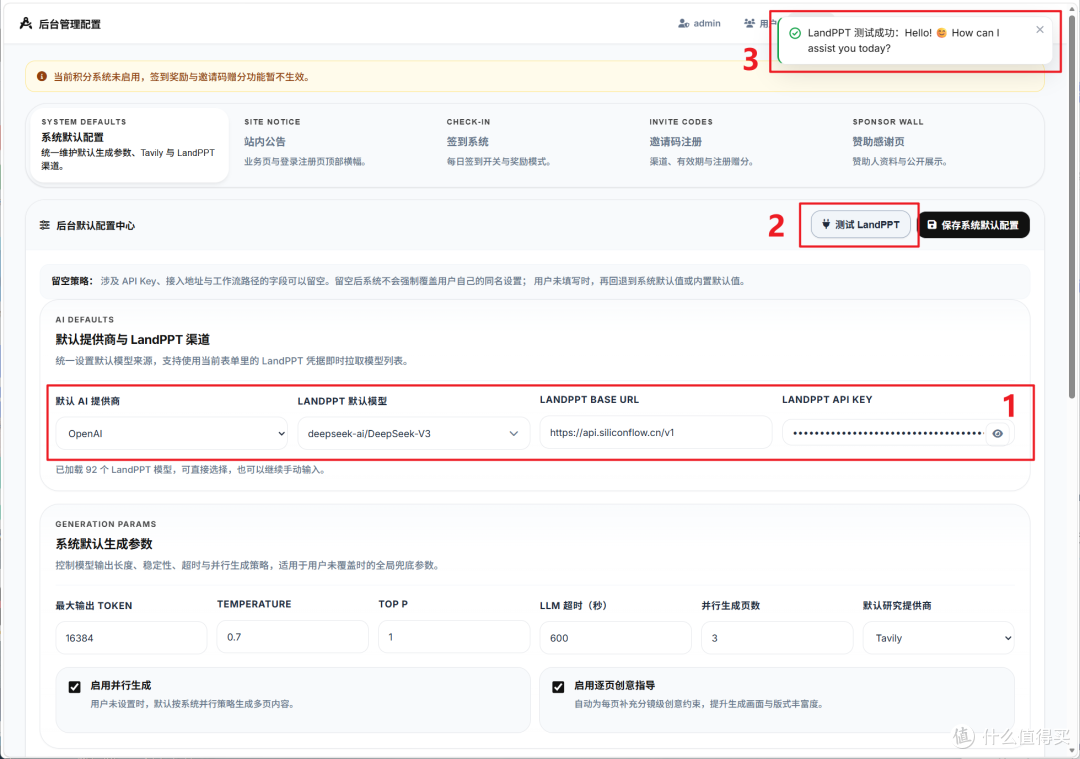Switch to the 站内公告 tab
The height and width of the screenshot is (759, 1080).
click(x=305, y=143)
